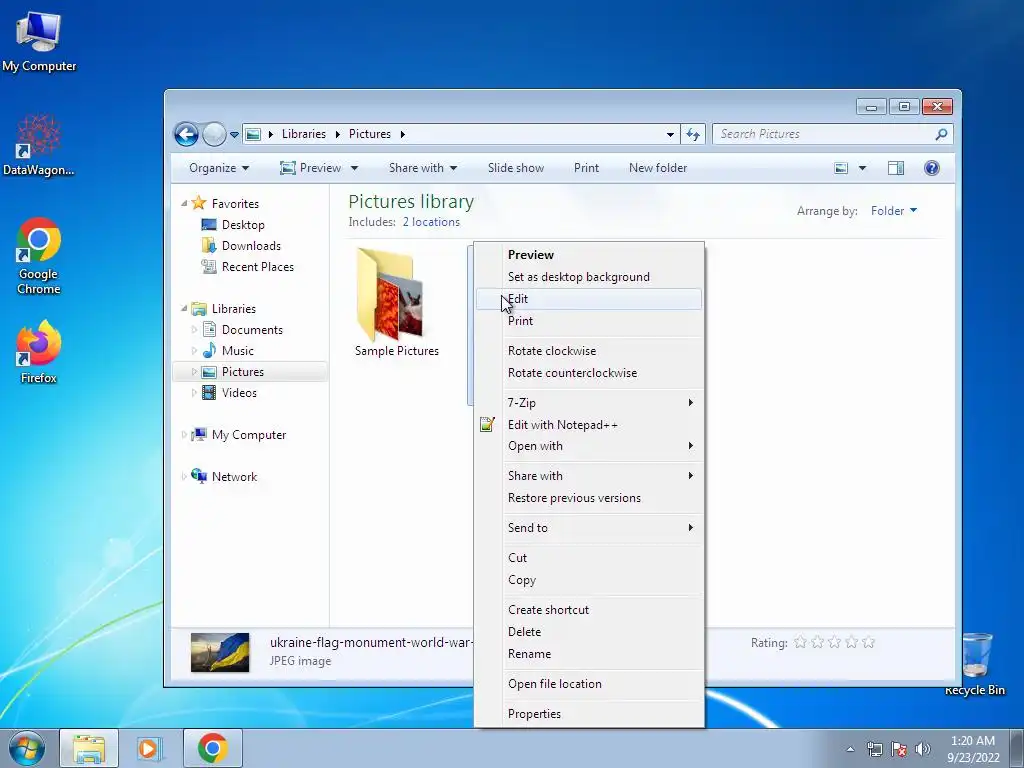Choose Copy in the context menu
This screenshot has width=1024, height=768.
pos(589,580)
